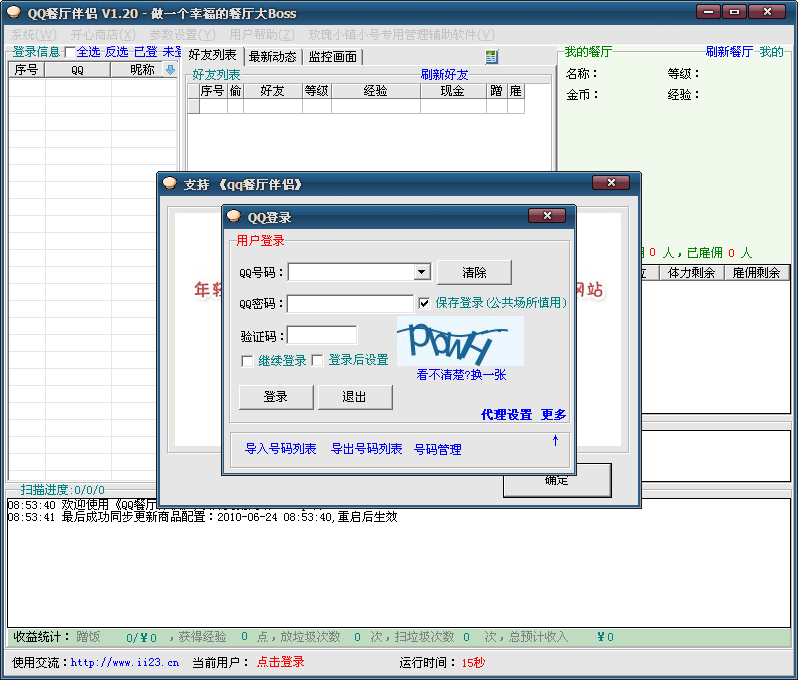Toggle the 全选 checkbox in 登录信息
This screenshot has width=798, height=680.
[x=70, y=52]
